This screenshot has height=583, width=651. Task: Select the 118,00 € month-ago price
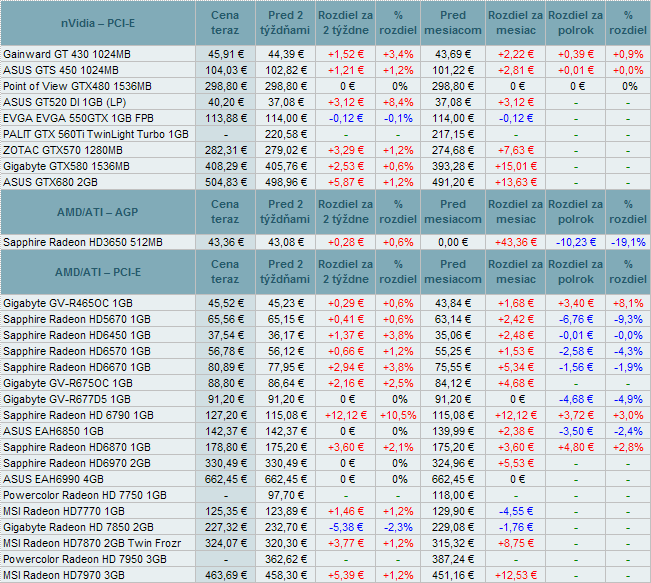(453, 495)
